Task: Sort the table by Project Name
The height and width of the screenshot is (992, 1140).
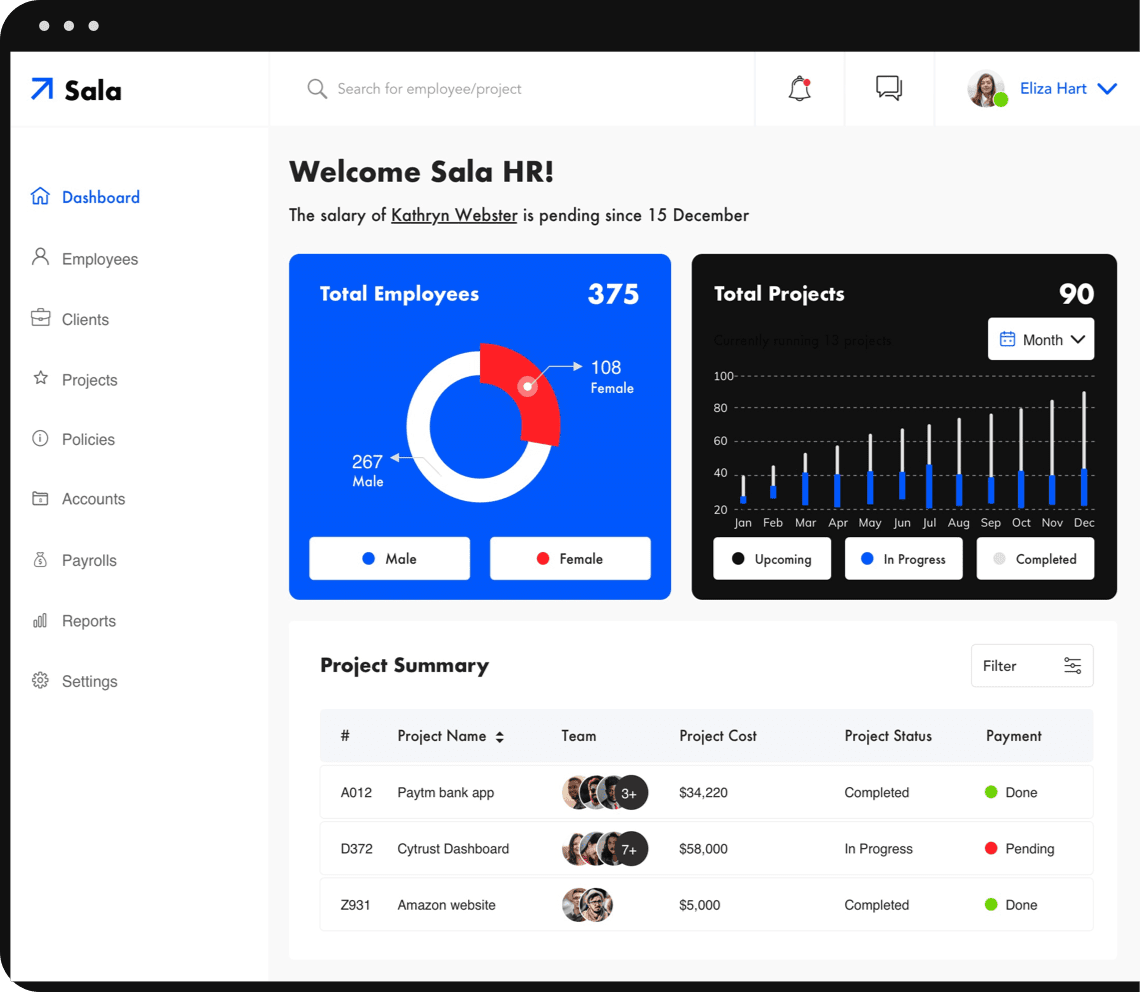Action: coord(499,737)
